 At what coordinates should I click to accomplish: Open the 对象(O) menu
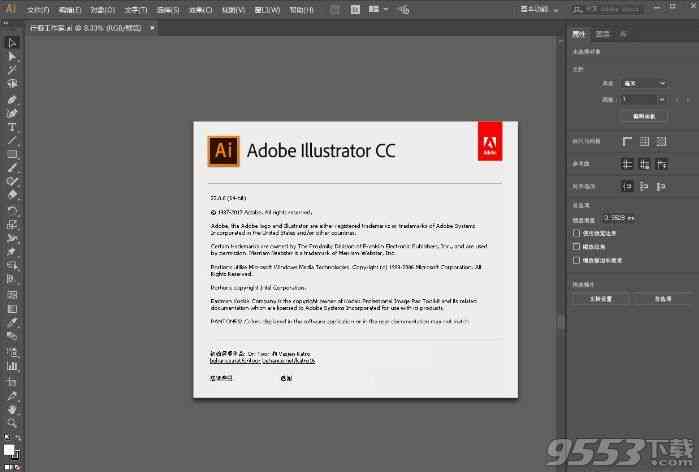coord(103,10)
